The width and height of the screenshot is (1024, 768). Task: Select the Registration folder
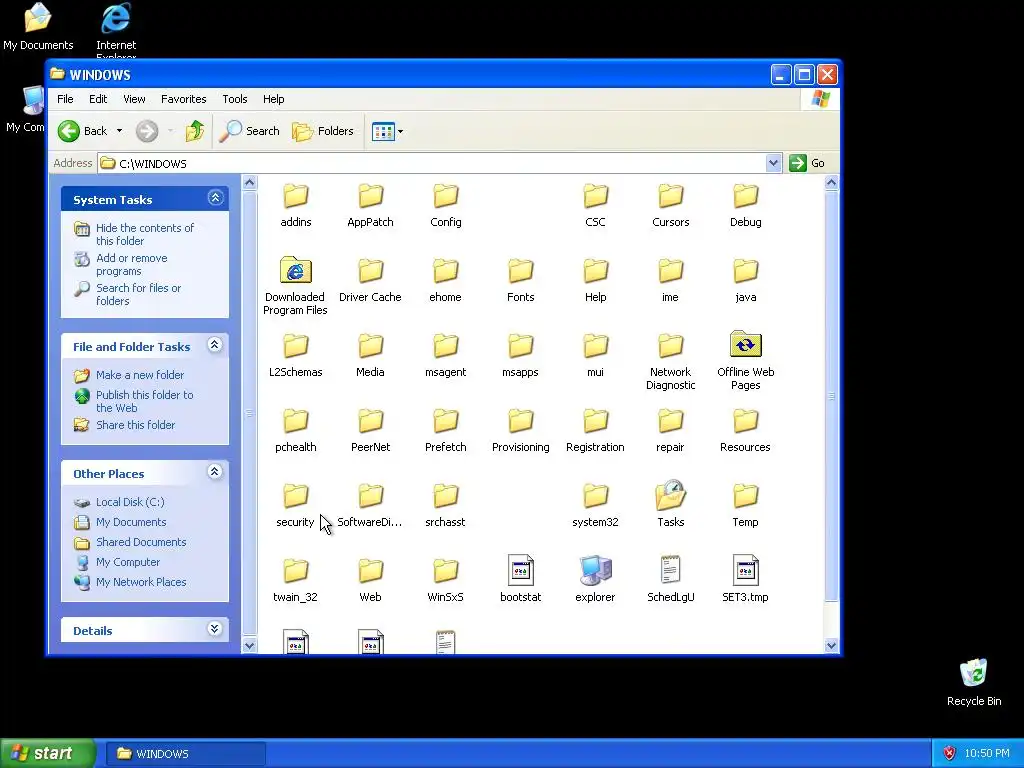coord(595,430)
